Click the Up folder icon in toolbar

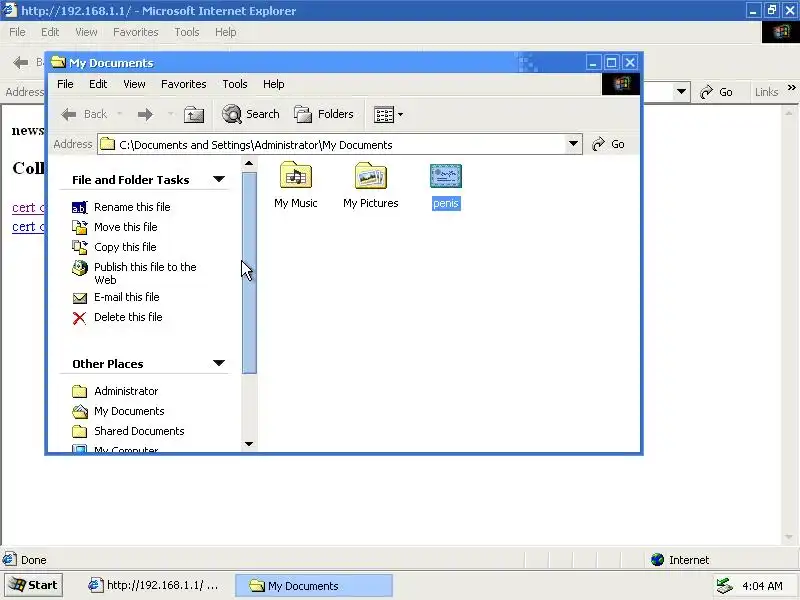194,114
